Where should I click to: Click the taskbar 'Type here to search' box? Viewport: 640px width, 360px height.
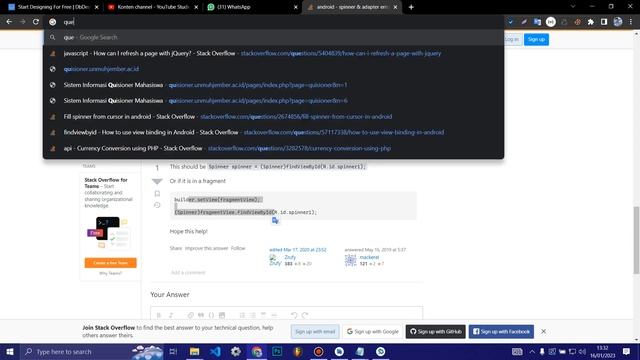click(x=91, y=351)
